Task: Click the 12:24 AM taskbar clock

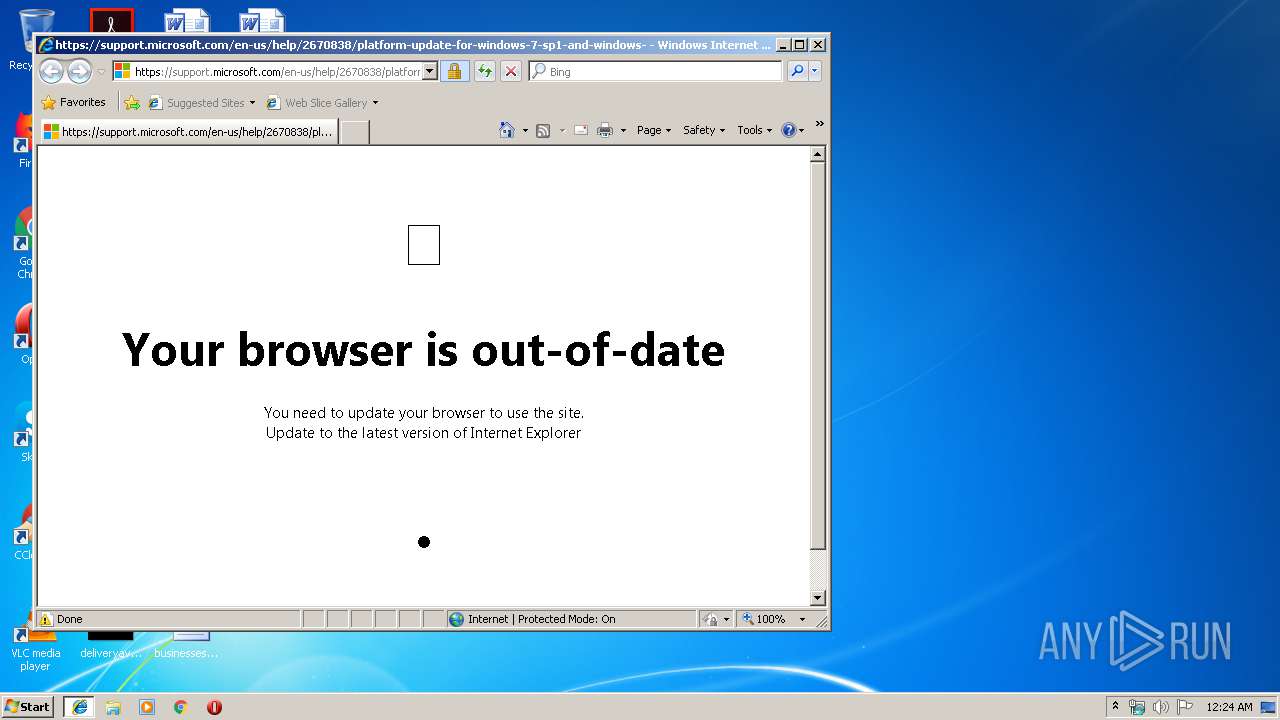Action: coord(1229,707)
